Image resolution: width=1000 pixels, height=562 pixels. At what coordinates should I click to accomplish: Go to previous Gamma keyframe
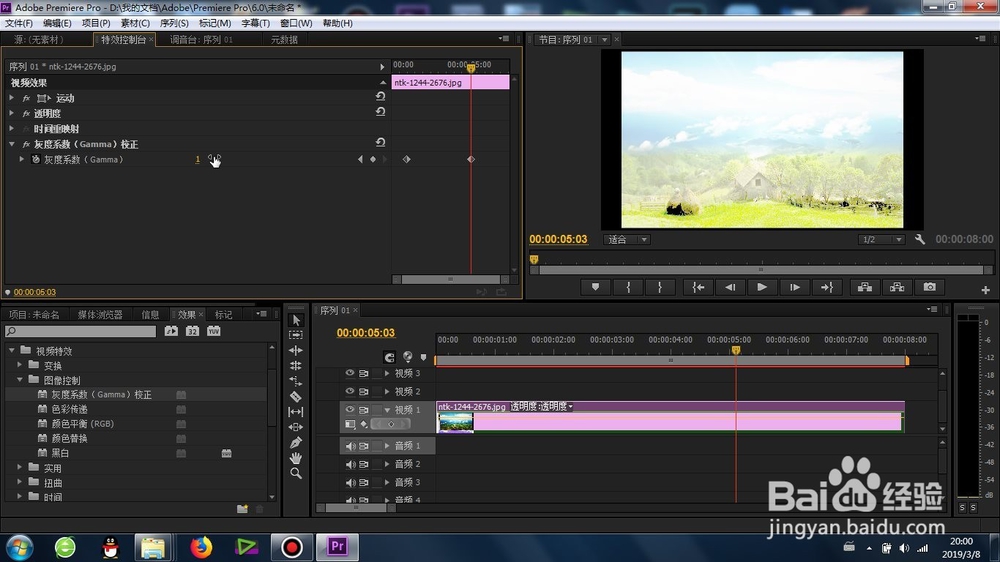(360, 159)
